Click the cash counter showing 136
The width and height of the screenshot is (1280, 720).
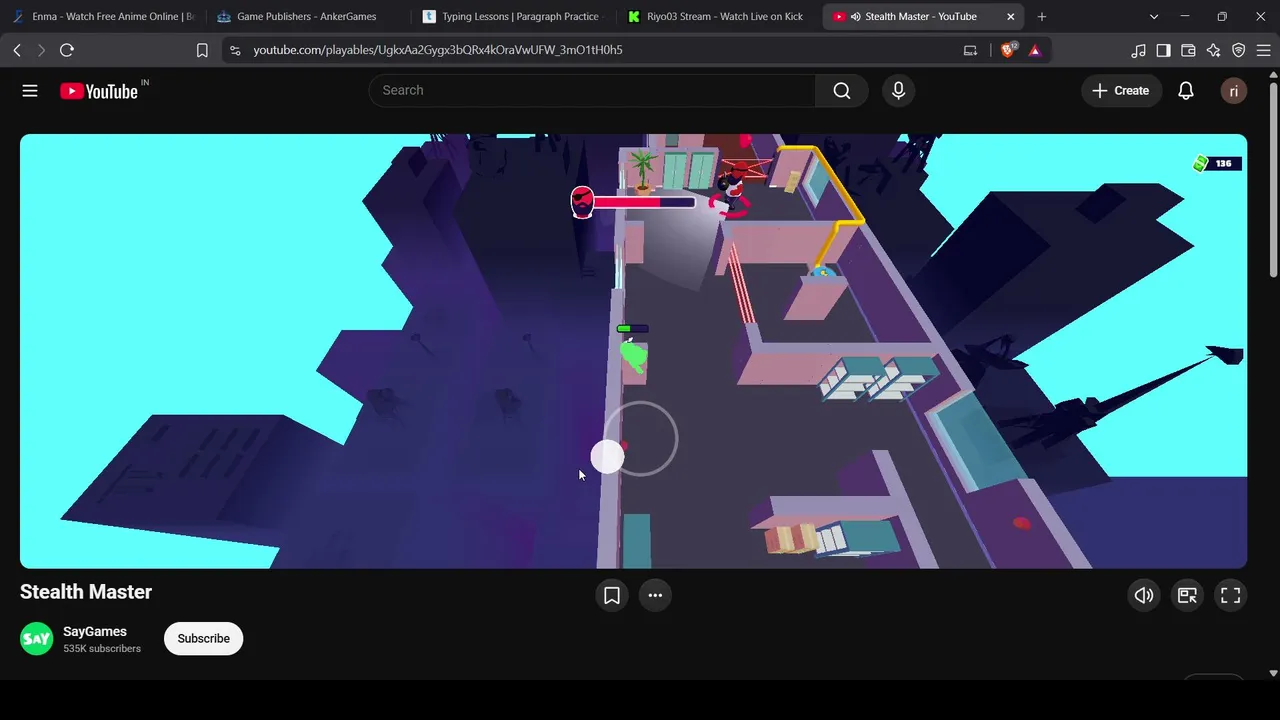tap(1216, 163)
